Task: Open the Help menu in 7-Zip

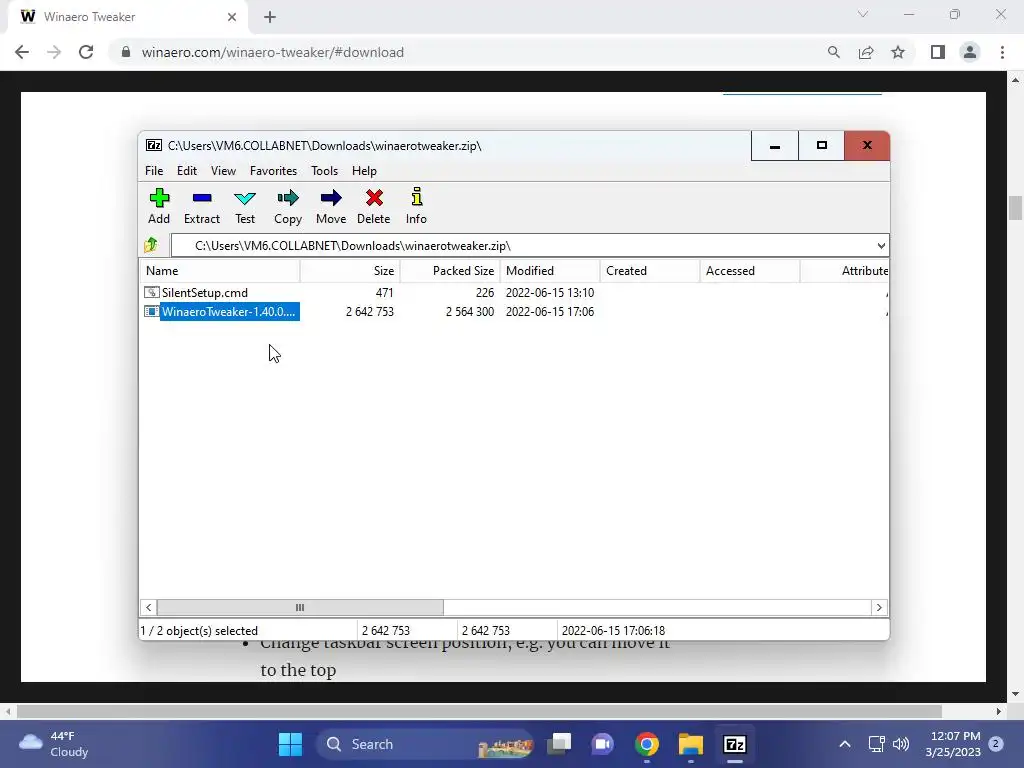Action: coord(364,170)
